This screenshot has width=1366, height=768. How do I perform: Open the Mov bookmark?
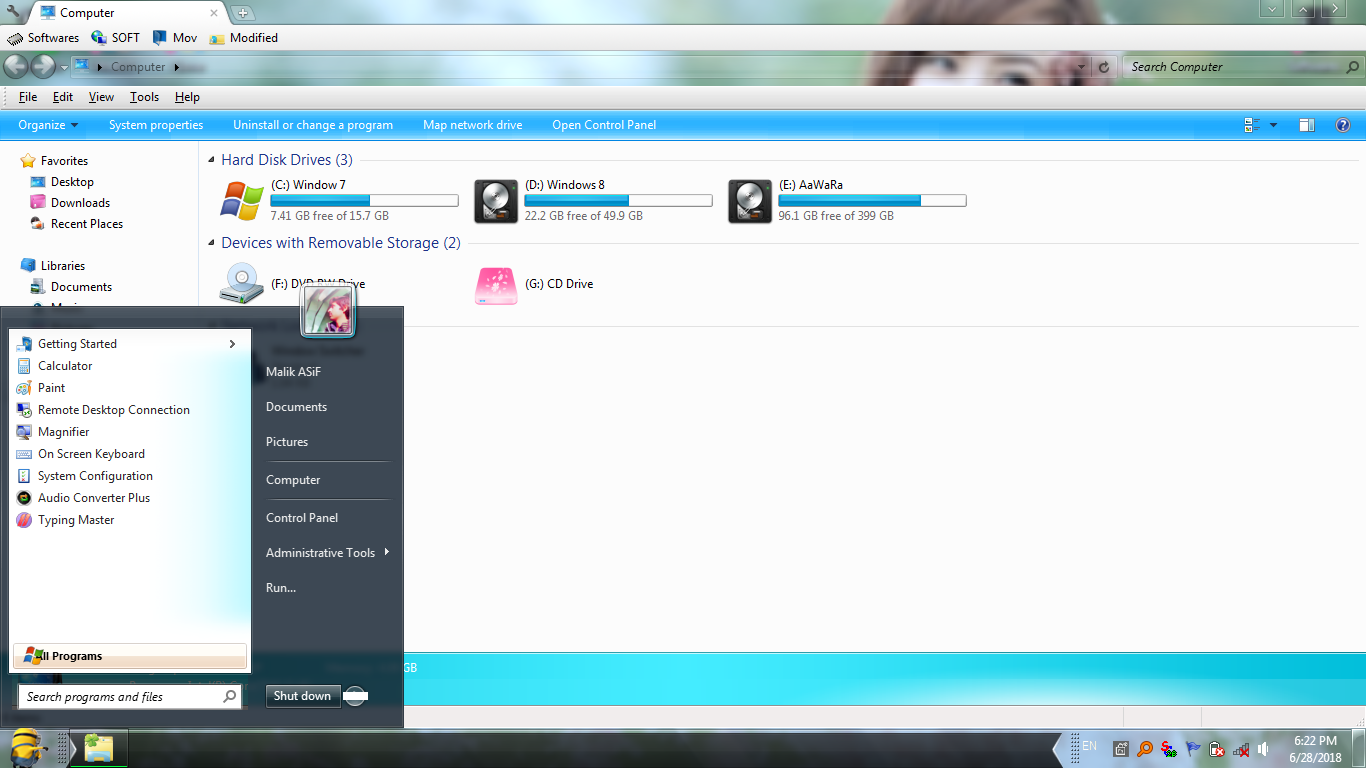[x=175, y=38]
